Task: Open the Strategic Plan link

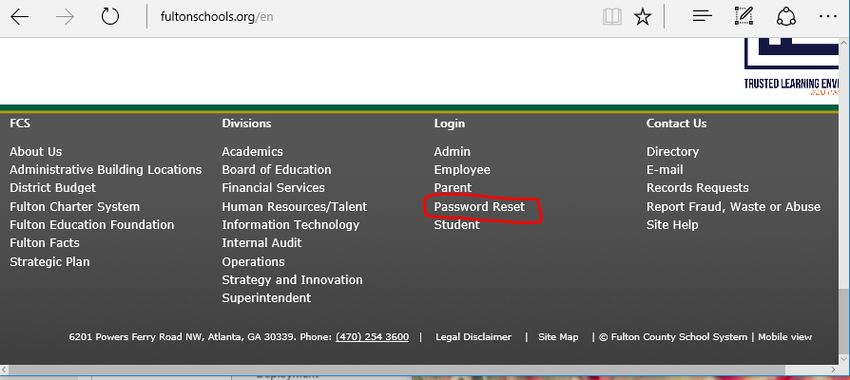Action: [x=50, y=262]
